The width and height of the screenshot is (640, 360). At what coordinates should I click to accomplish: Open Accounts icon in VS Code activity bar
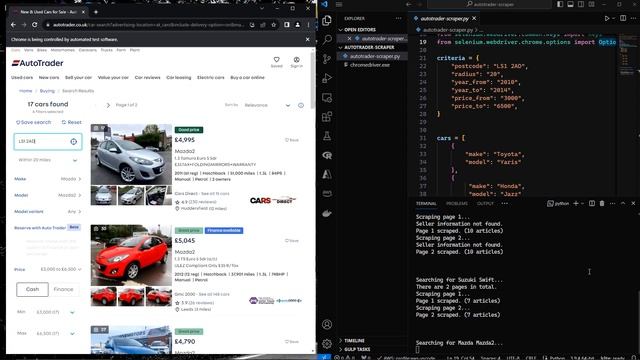(x=327, y=324)
